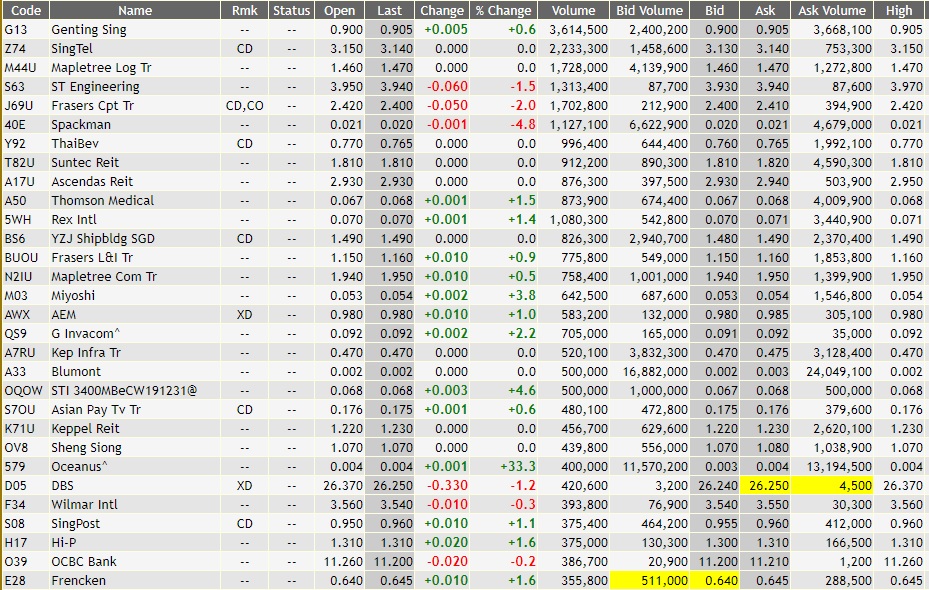Viewport: 929px width, 590px height.
Task: Click ST Engineering change -0.060
Action: pyautogui.click(x=448, y=86)
